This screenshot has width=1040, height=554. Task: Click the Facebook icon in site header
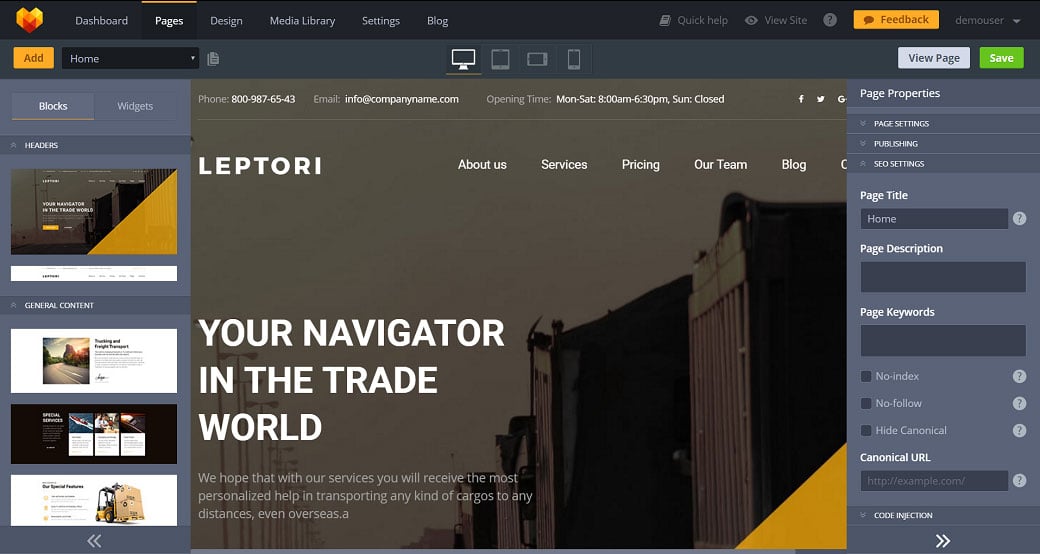(801, 99)
